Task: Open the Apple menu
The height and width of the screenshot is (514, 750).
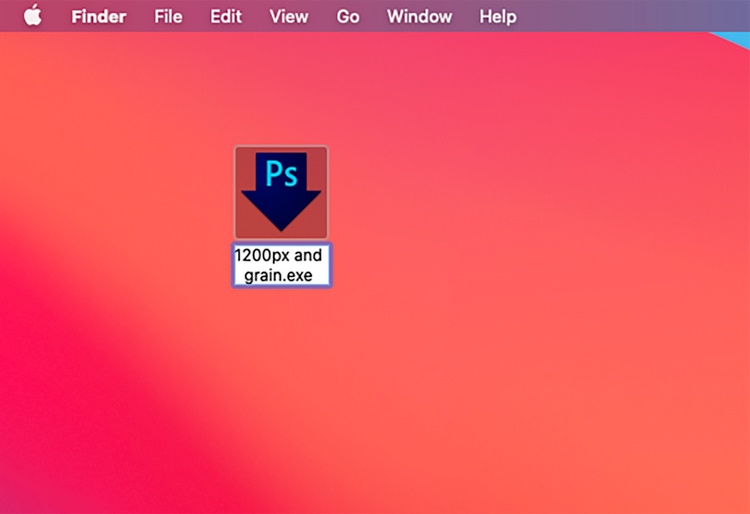Action: 33,16
